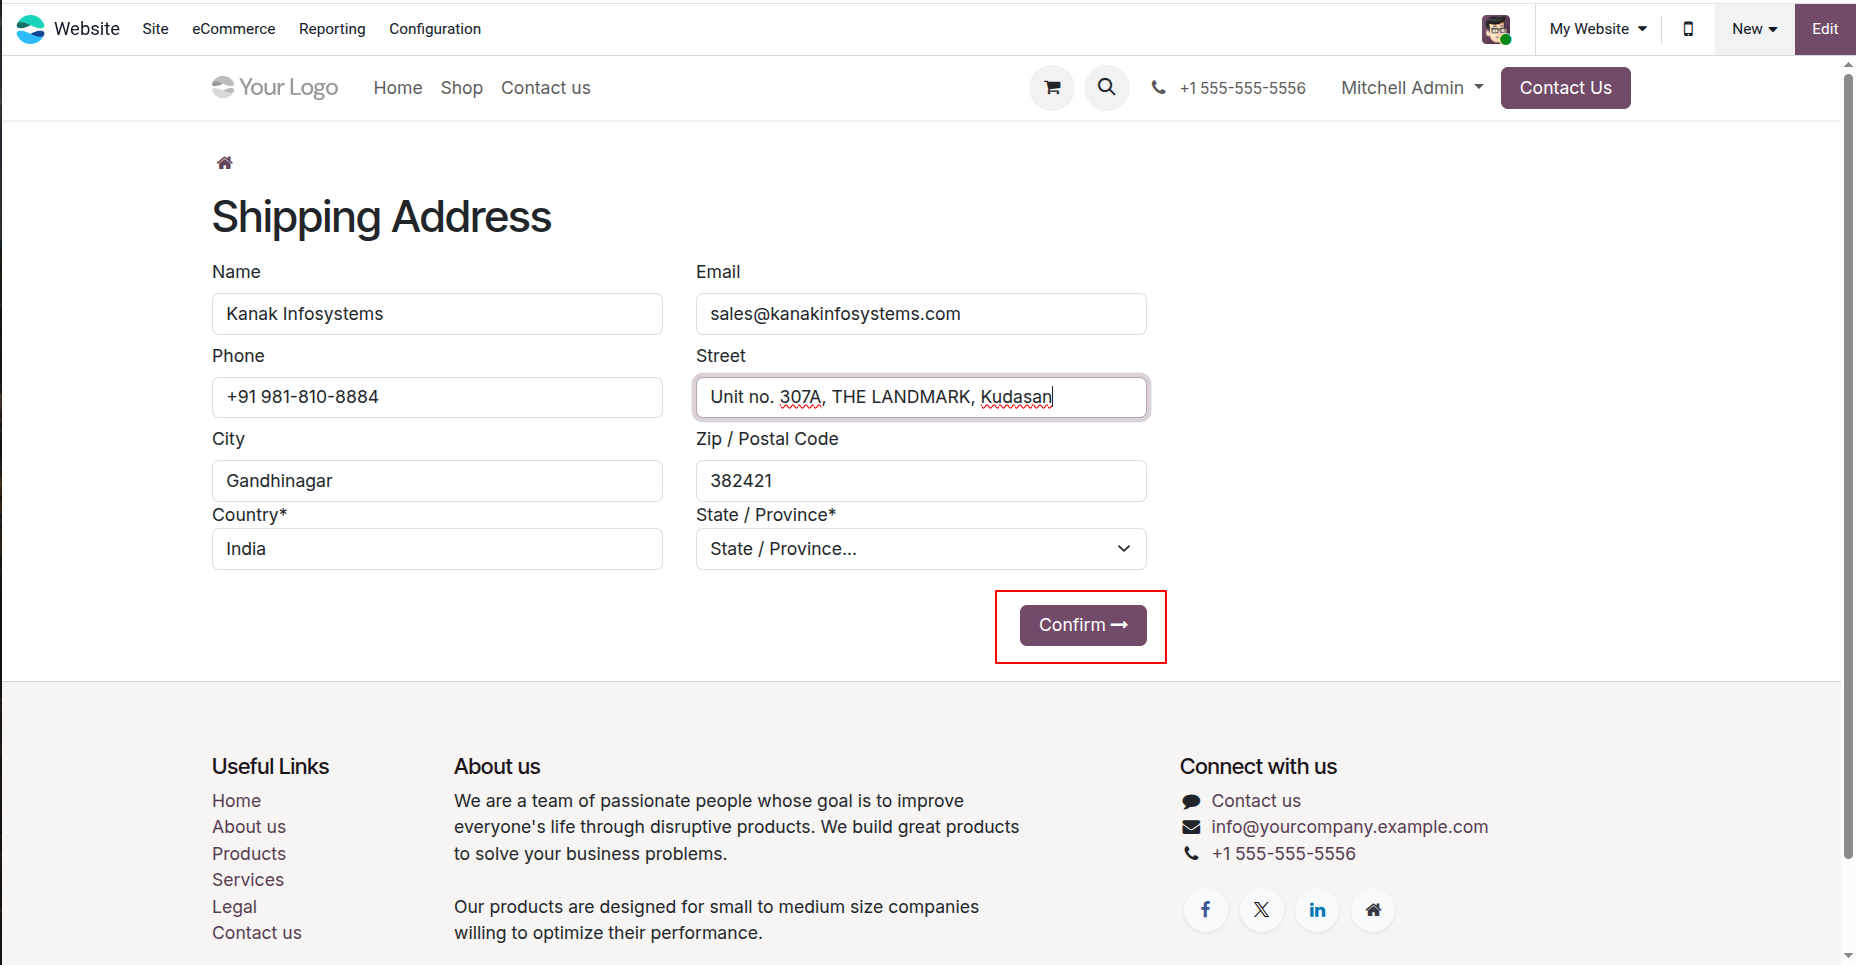Click the Confirm button

click(x=1083, y=625)
